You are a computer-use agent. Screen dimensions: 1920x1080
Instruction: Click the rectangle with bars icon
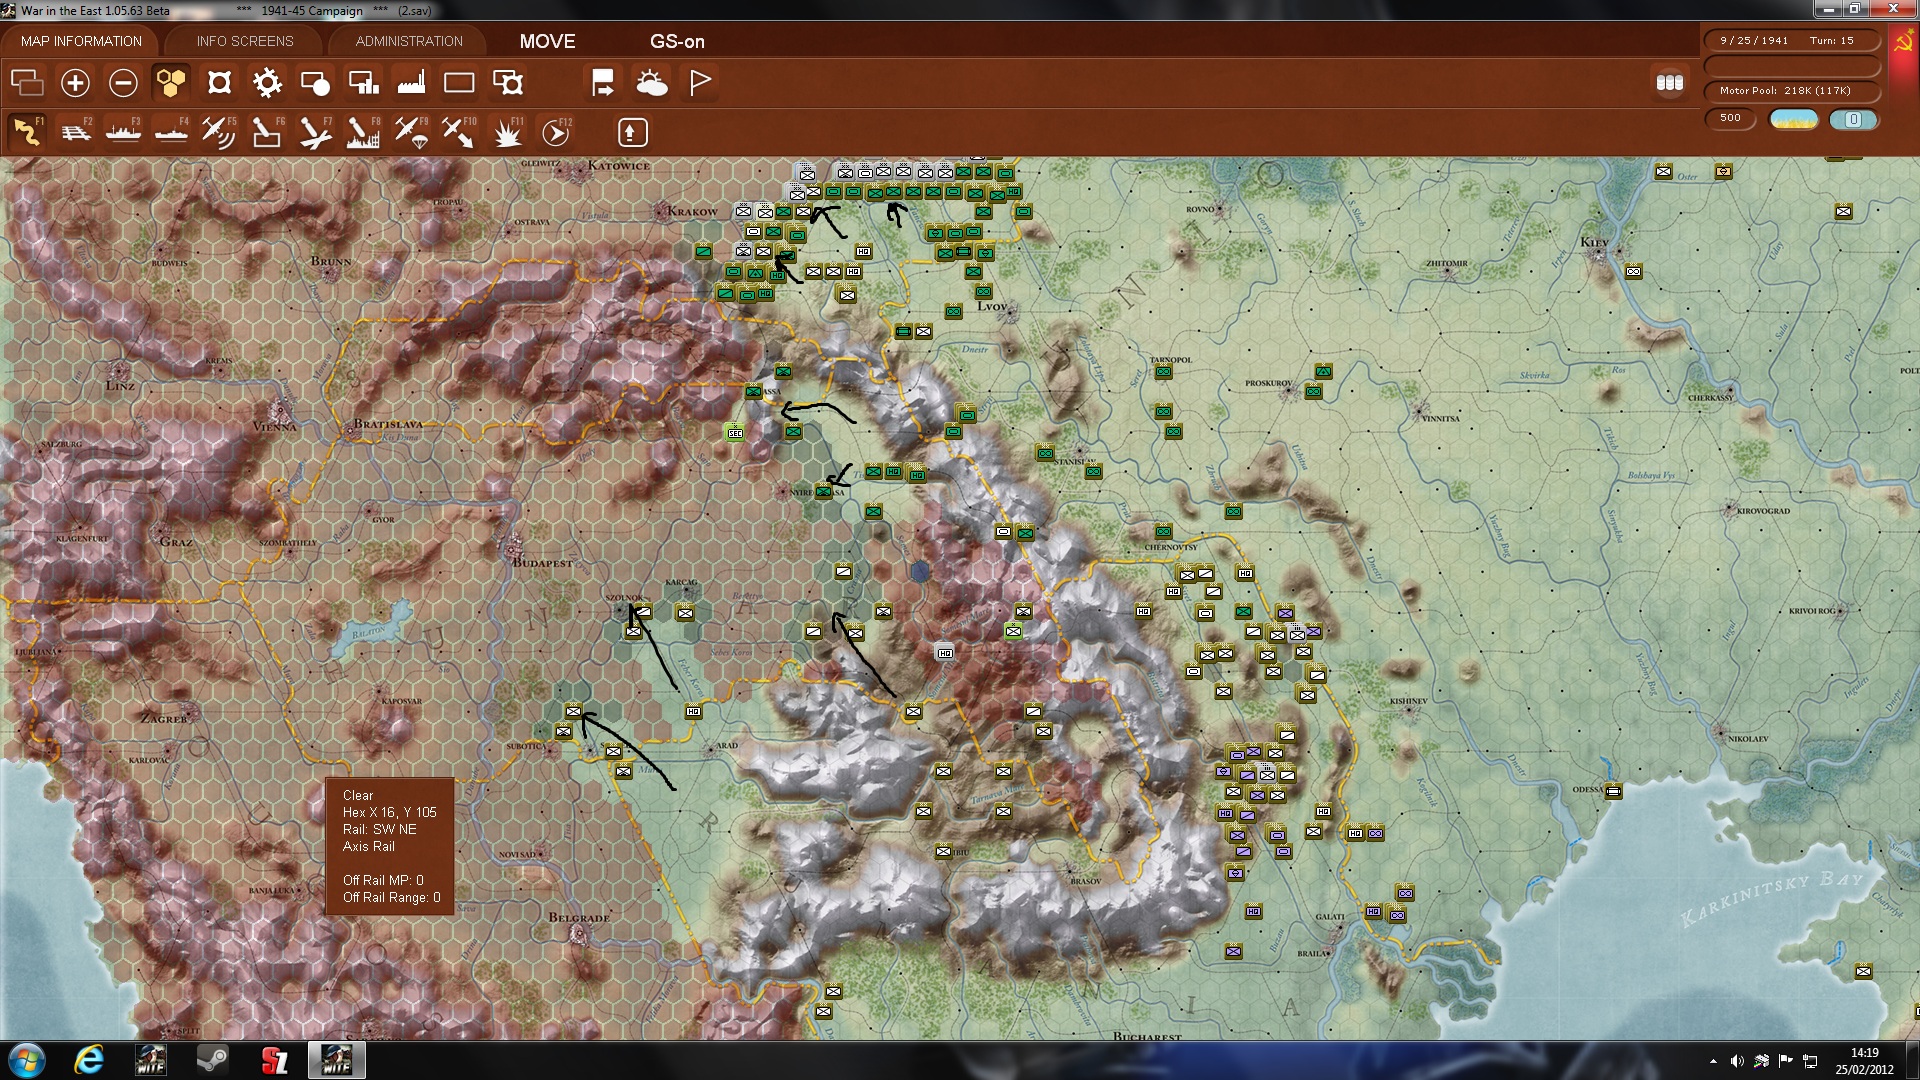(x=363, y=83)
